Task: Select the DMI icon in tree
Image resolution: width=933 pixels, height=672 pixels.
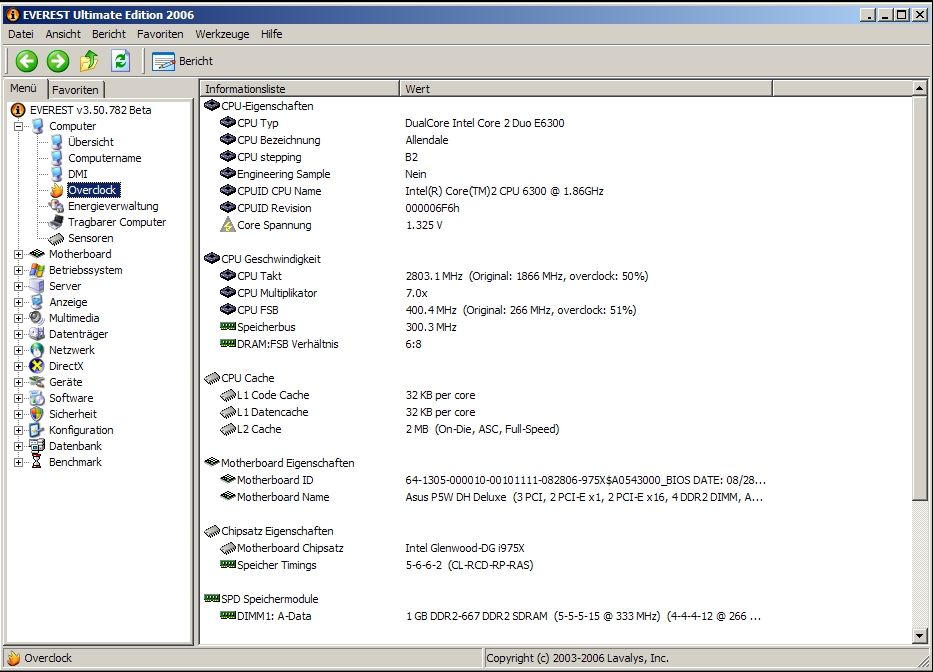Action: coord(57,174)
